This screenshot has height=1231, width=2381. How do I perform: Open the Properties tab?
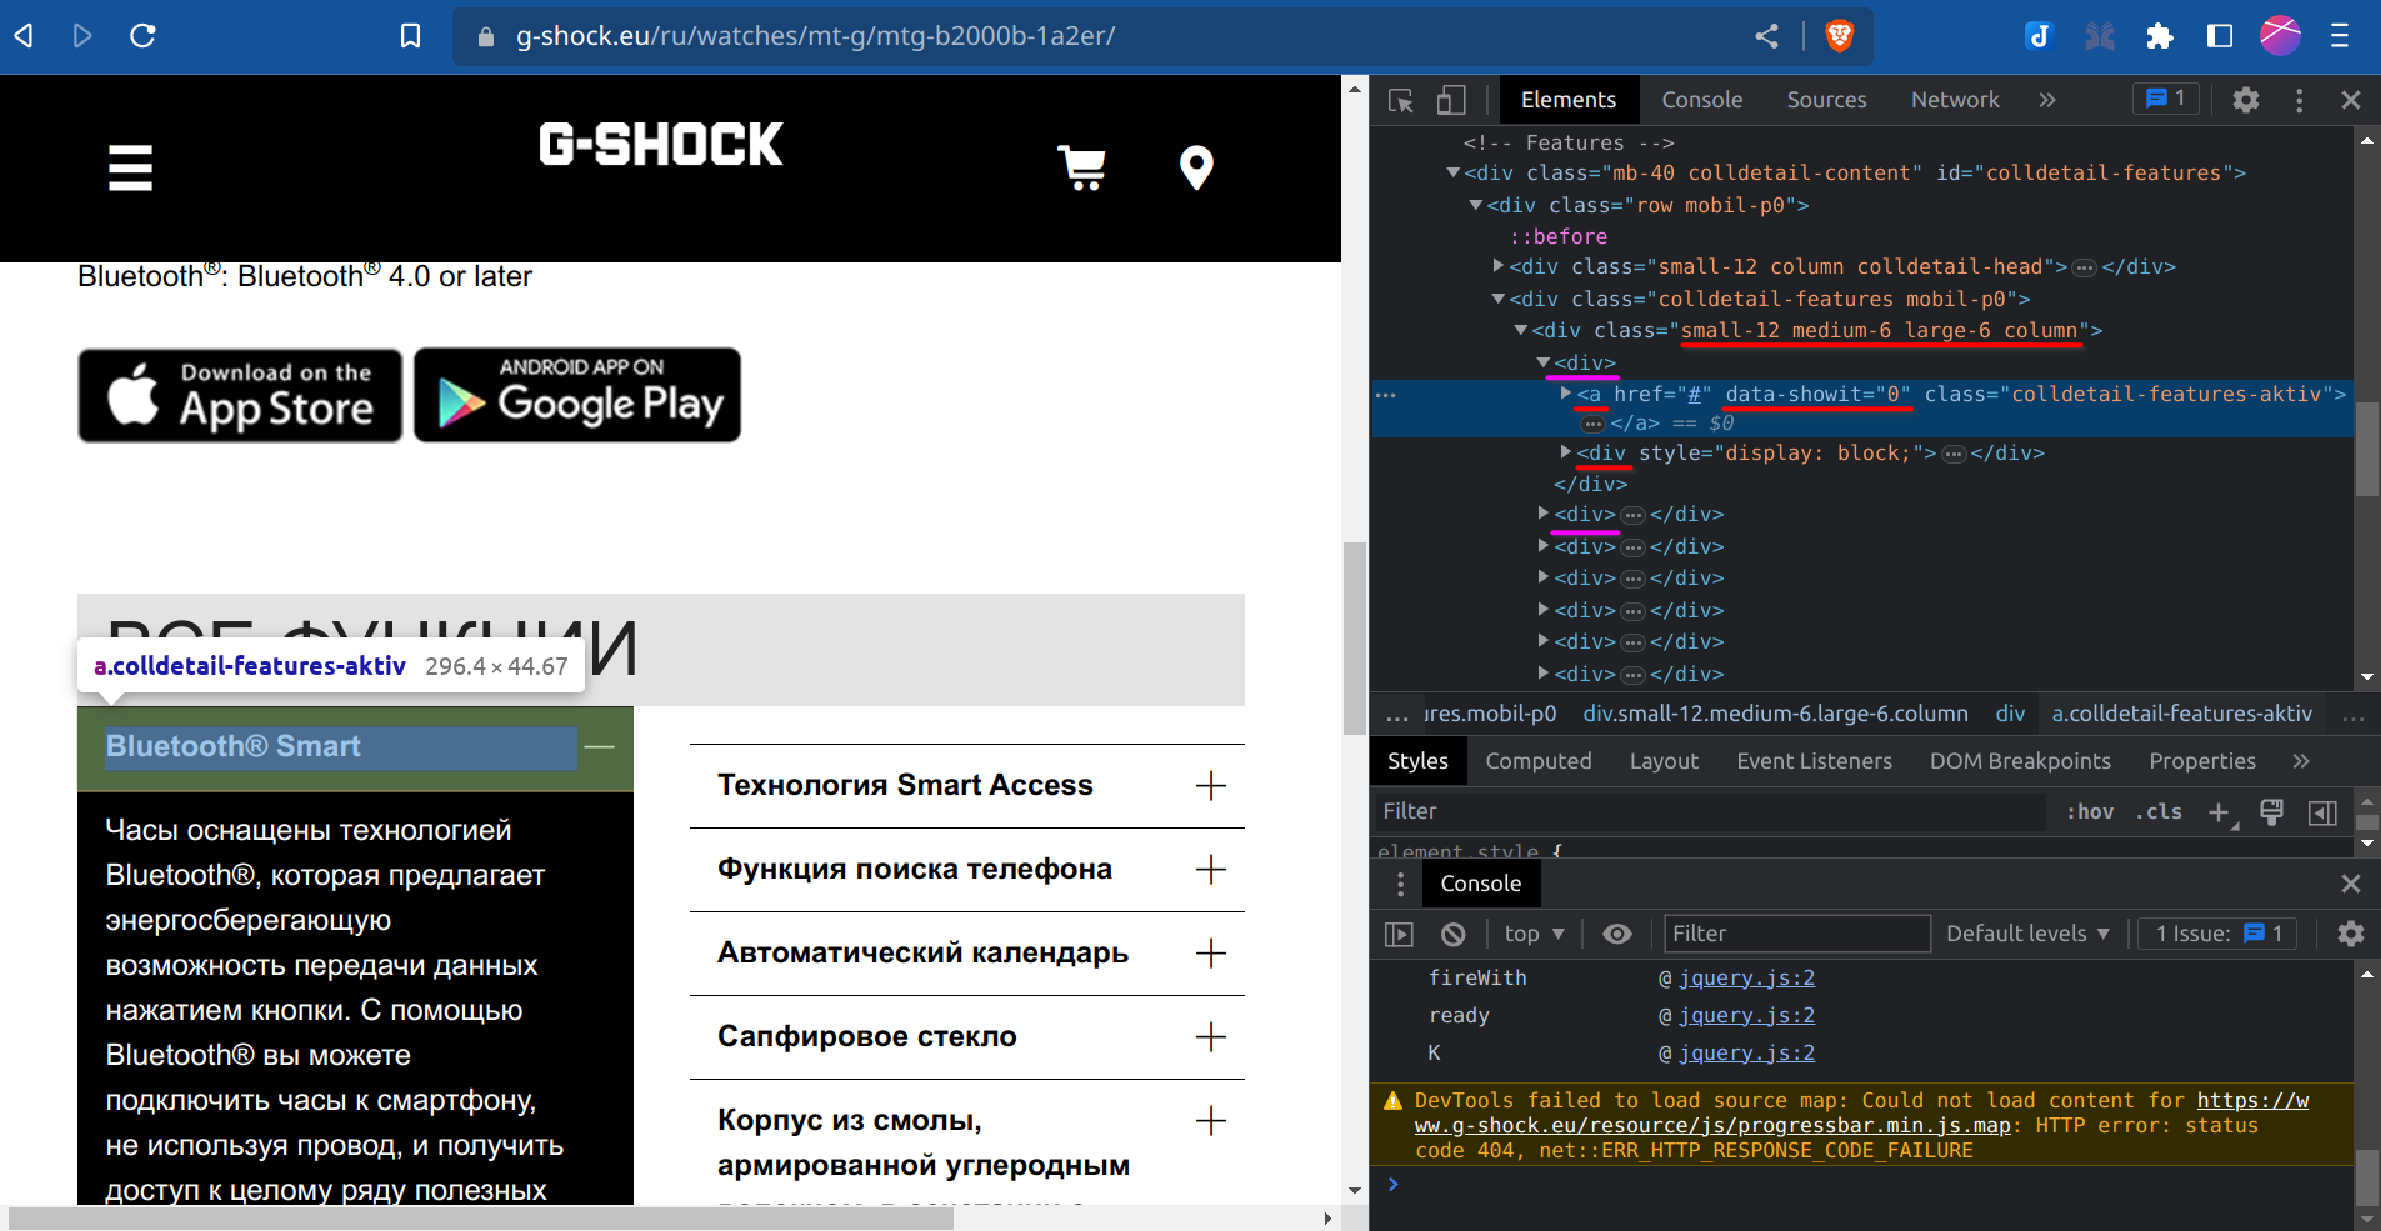click(2202, 762)
